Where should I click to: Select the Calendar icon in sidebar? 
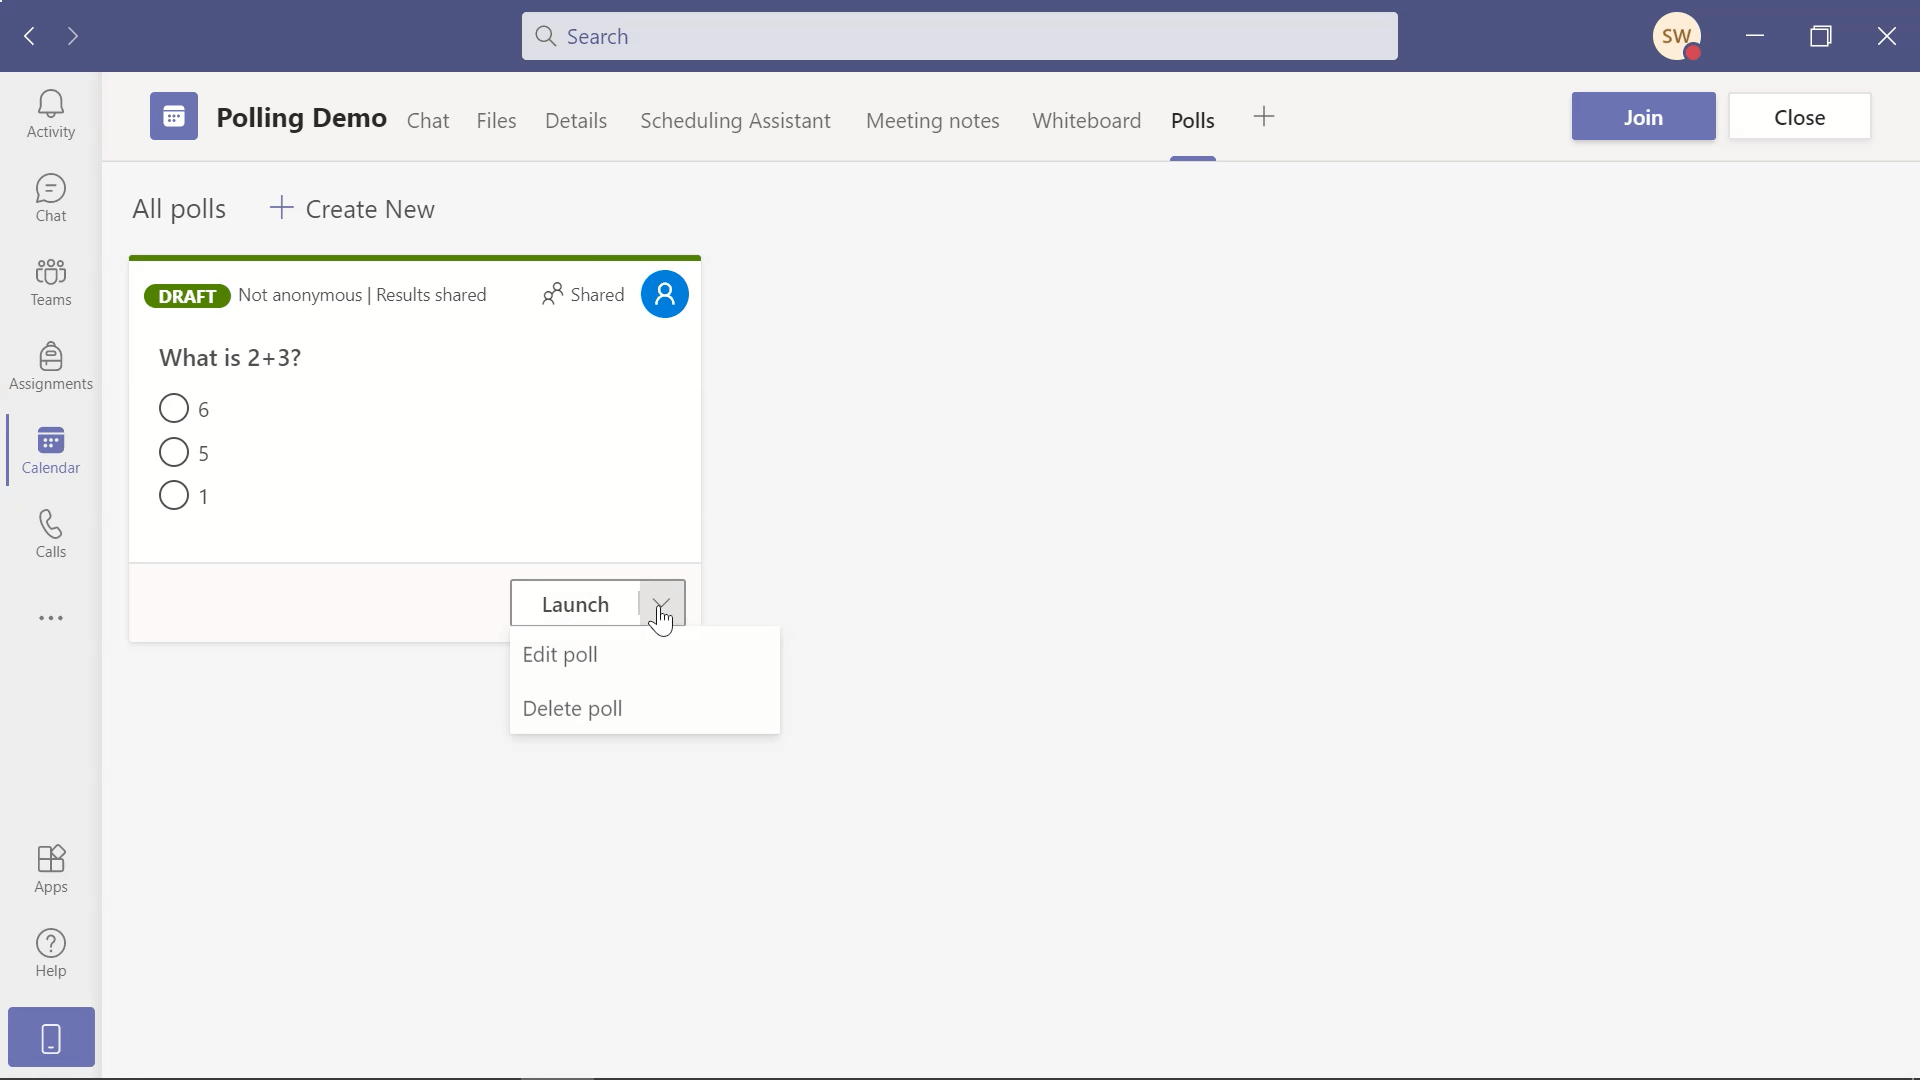coord(50,450)
